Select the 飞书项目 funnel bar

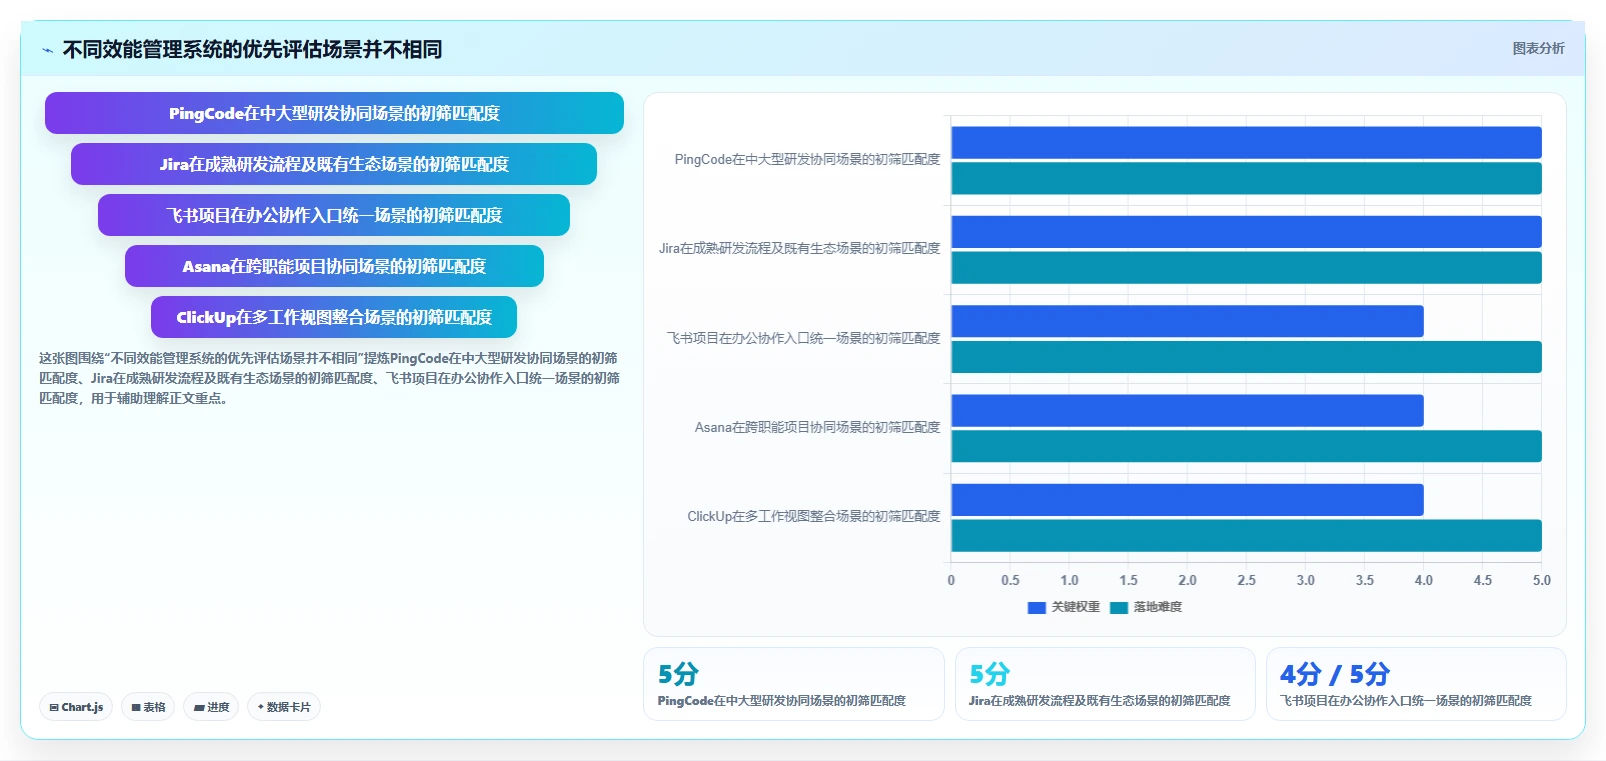pos(334,215)
